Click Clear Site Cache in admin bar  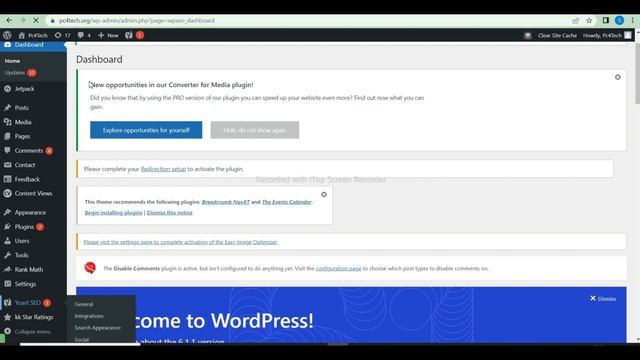point(557,36)
